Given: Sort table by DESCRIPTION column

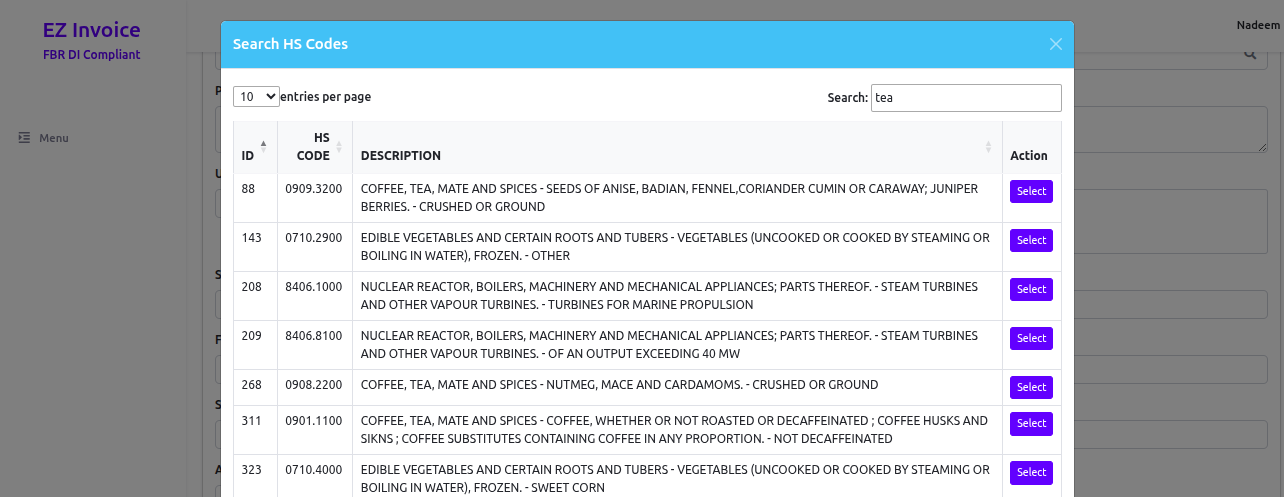Looking at the screenshot, I should [x=677, y=148].
